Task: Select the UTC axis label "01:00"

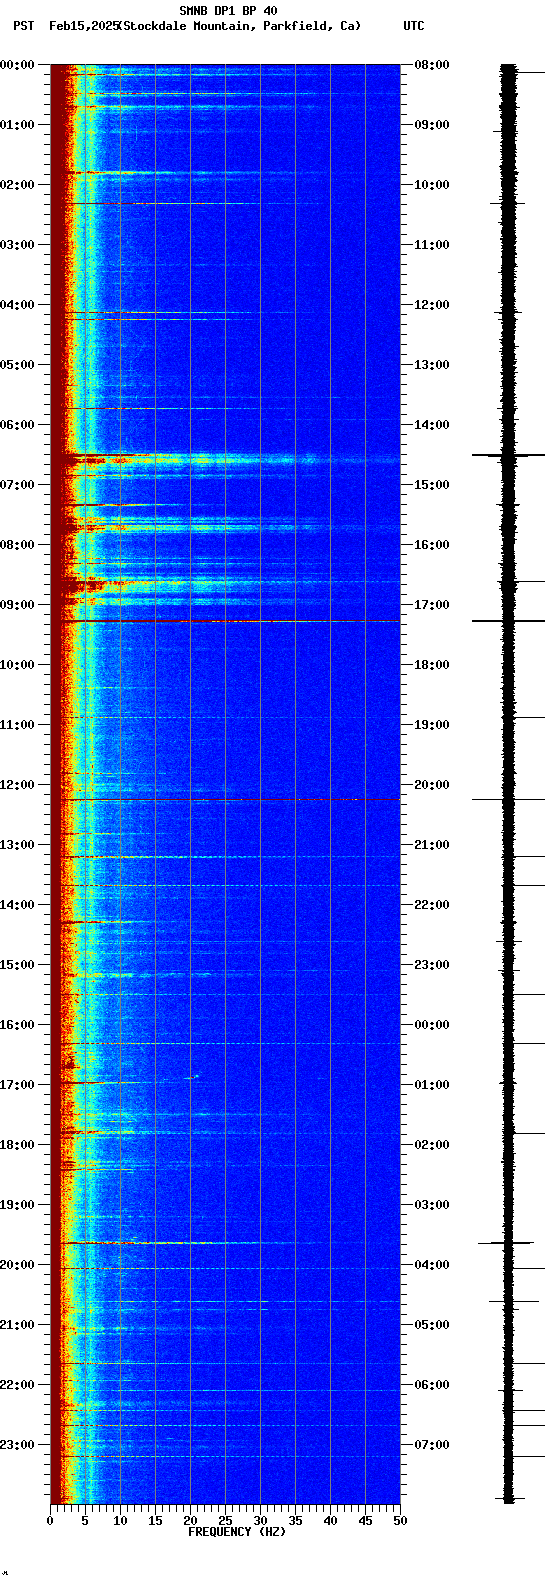Action: 432,1085
